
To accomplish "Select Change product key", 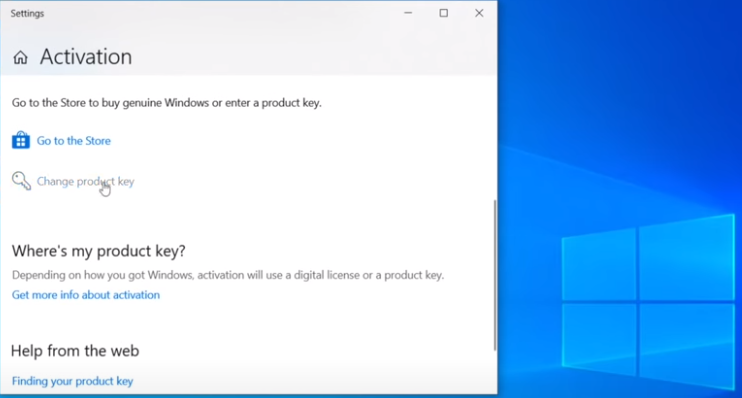I will (86, 181).
